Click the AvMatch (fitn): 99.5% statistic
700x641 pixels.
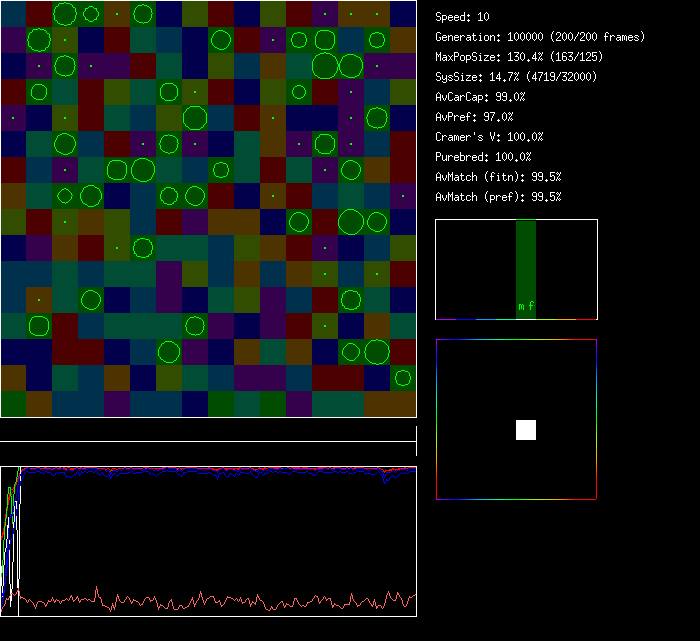(498, 177)
